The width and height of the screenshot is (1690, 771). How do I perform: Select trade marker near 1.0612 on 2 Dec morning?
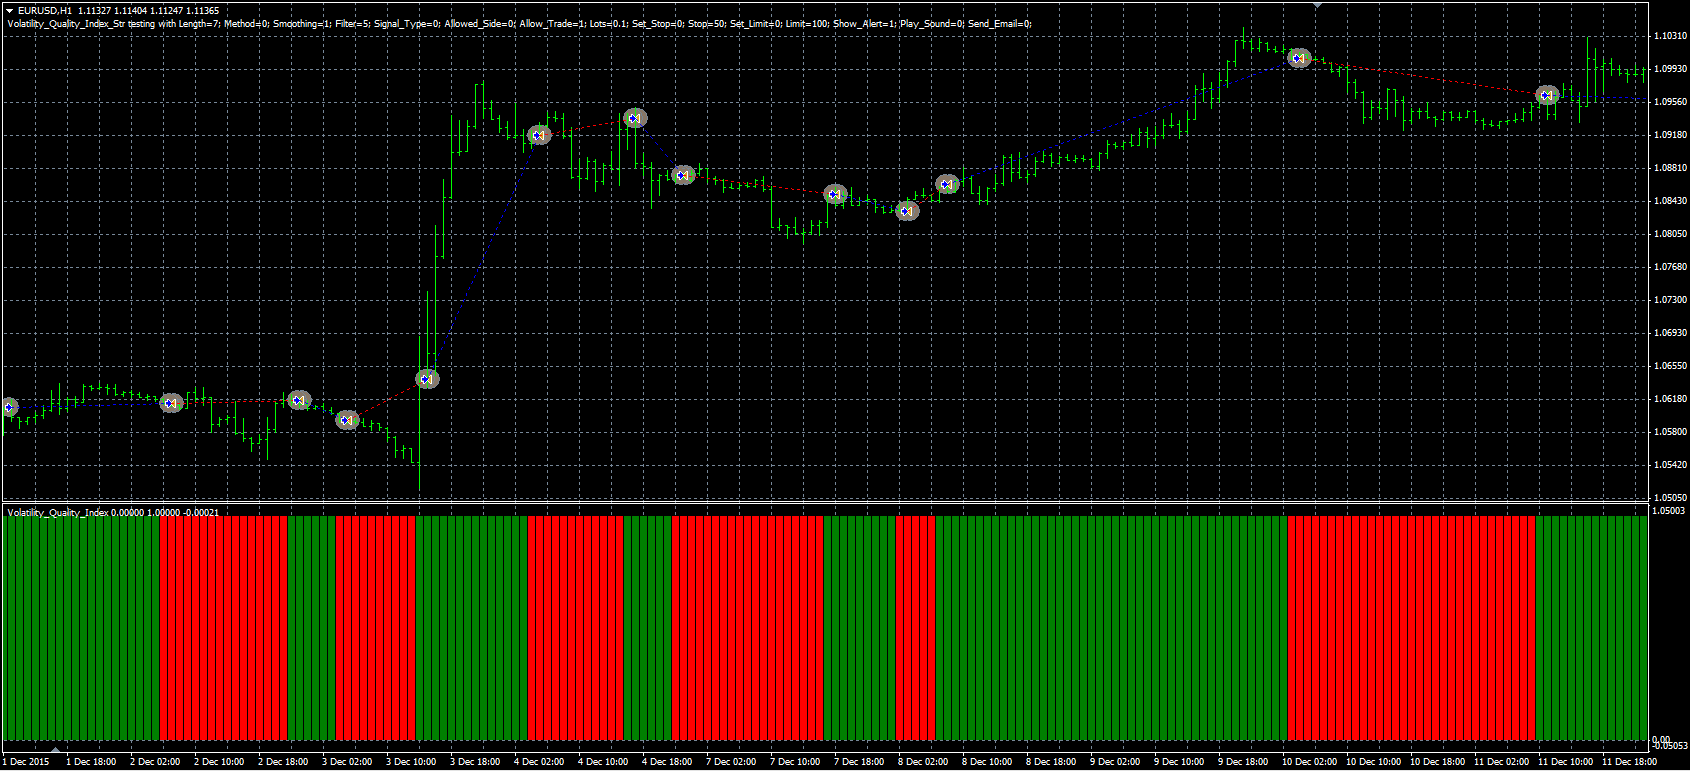pyautogui.click(x=172, y=403)
